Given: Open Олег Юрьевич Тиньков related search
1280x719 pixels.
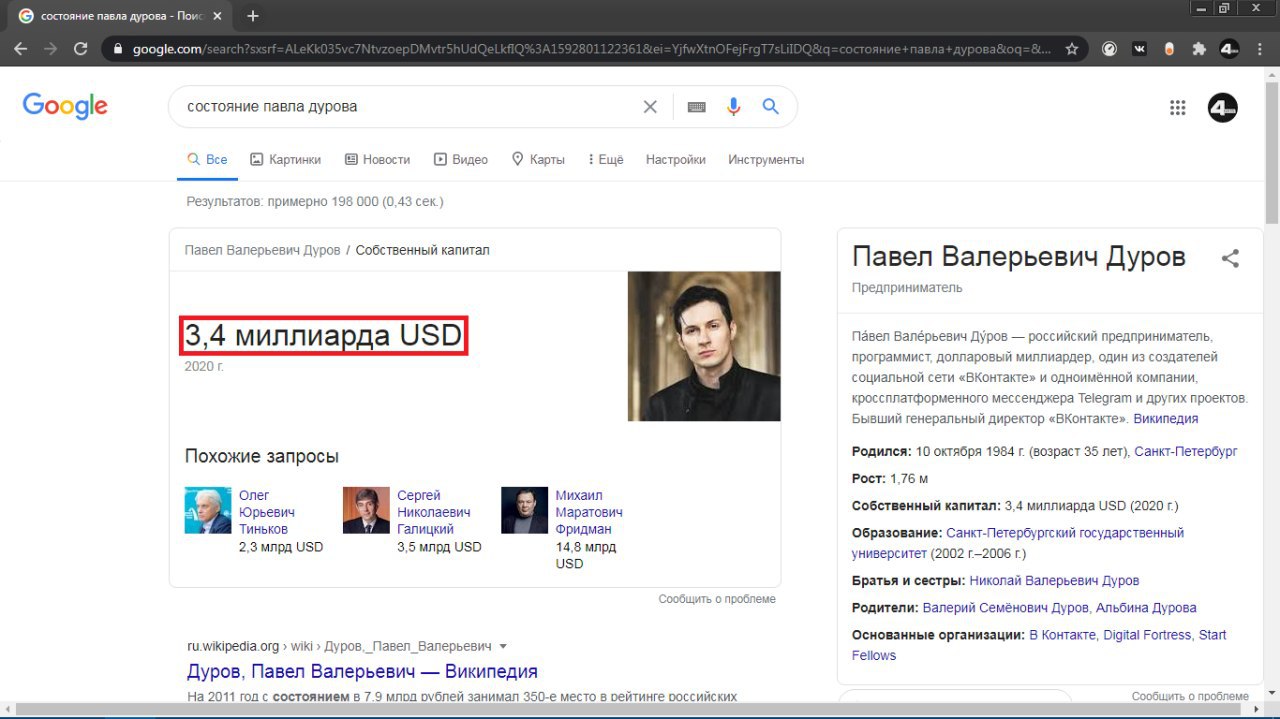Looking at the screenshot, I should [x=265, y=512].
